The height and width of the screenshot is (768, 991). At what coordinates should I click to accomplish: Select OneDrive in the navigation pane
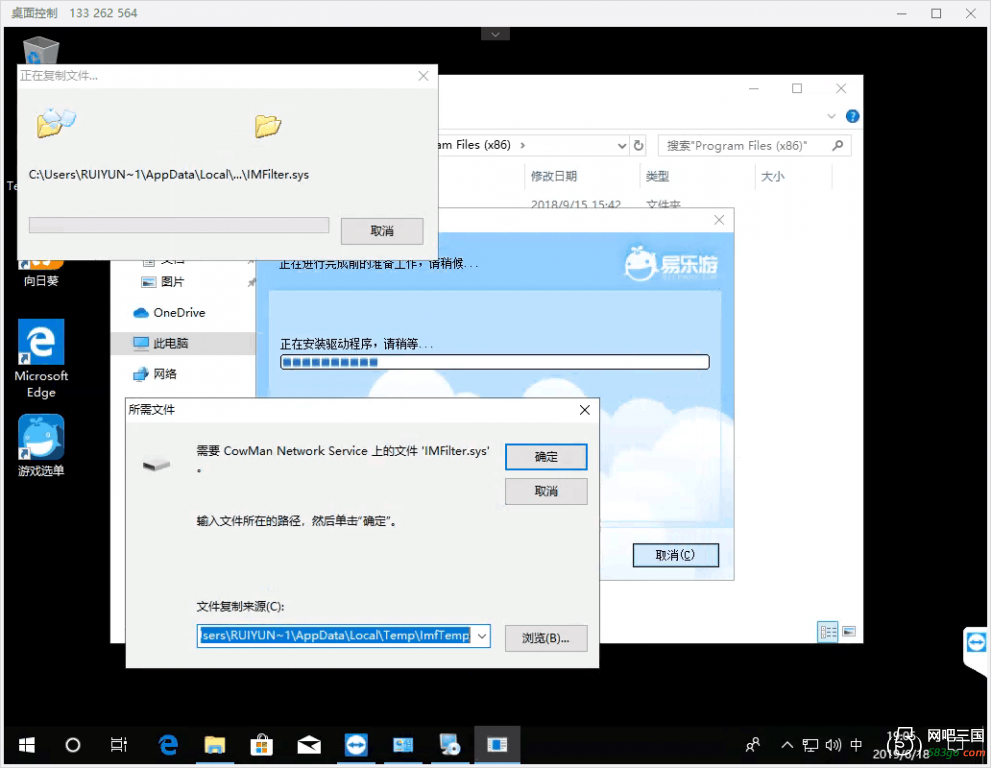178,313
